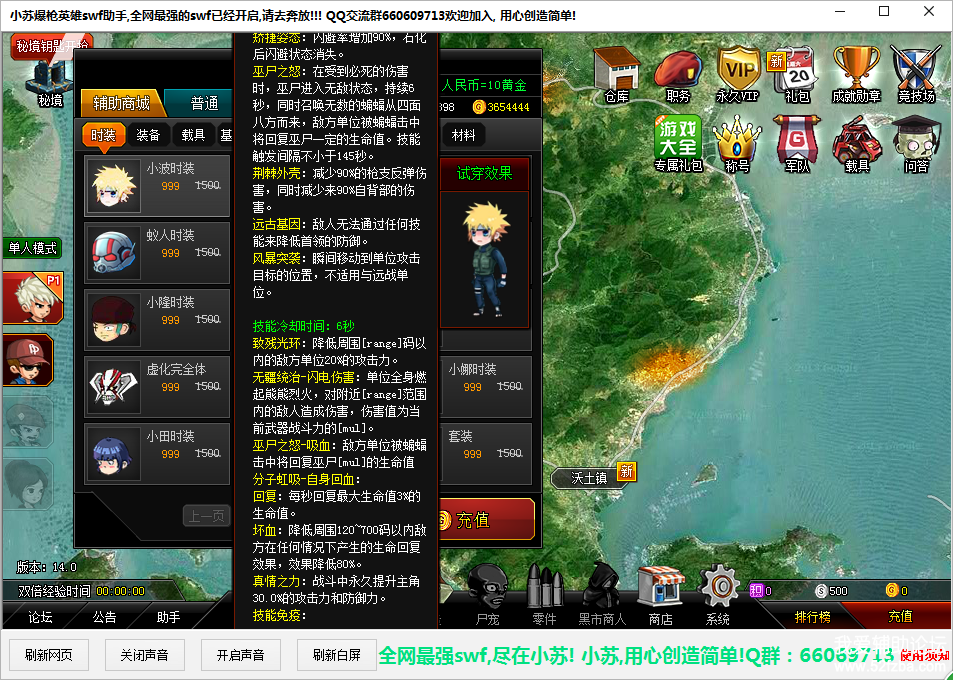Open the 礼包 calendar icon

[x=797, y=76]
